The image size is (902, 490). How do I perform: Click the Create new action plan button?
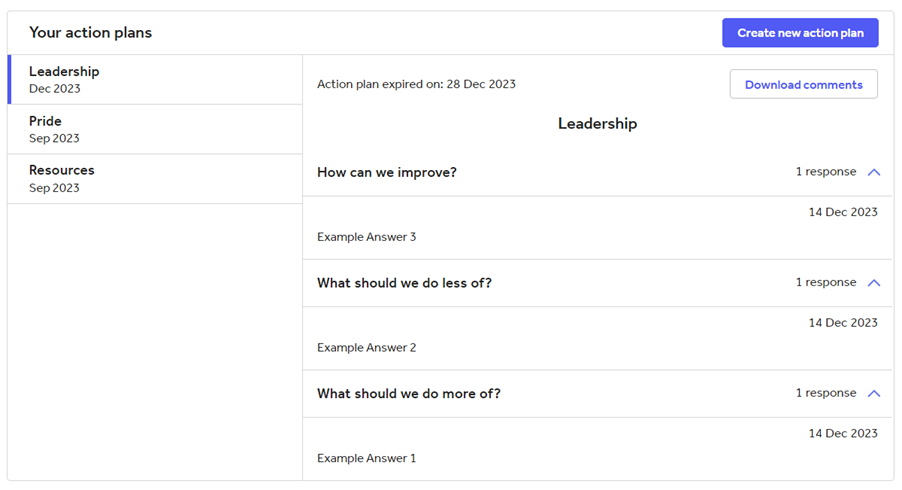pos(800,33)
